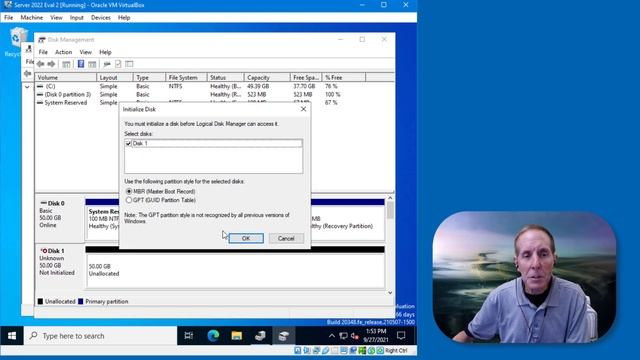Screen dimensions: 640x360
Task: Collapse the tree chevron left of volume list
Action: 27,87
